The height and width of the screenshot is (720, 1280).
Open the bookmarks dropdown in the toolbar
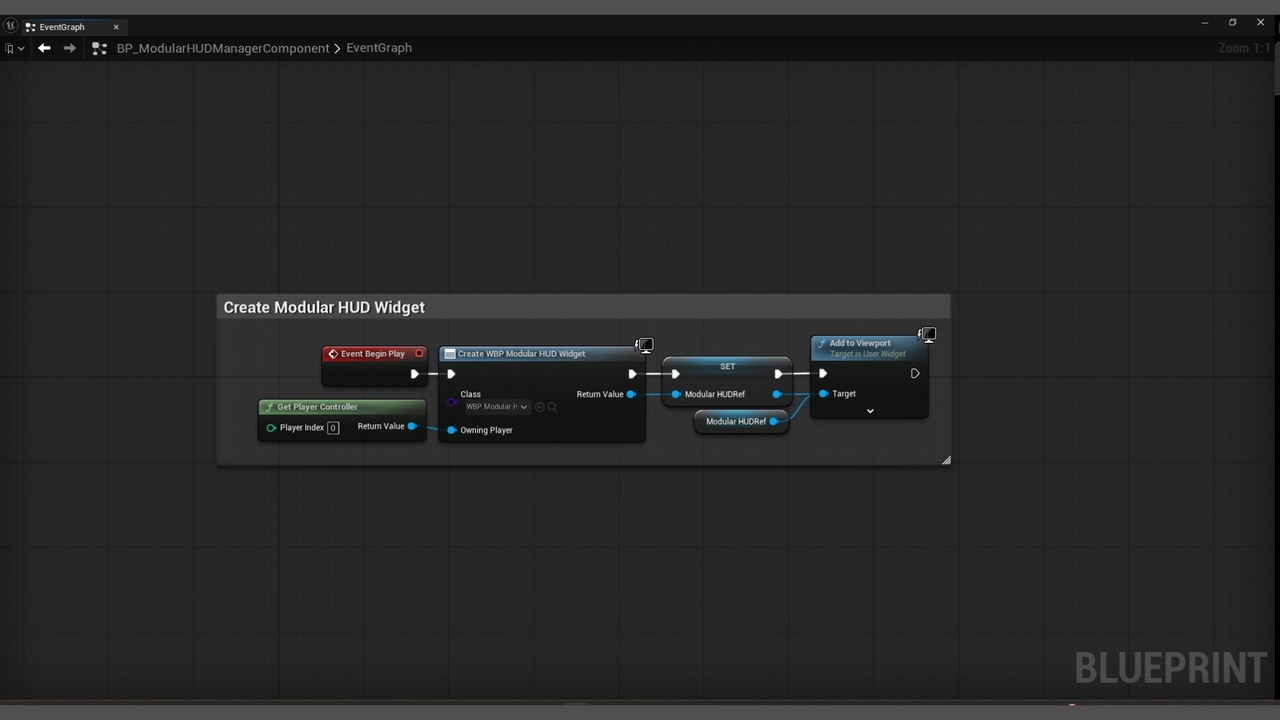click(14, 48)
